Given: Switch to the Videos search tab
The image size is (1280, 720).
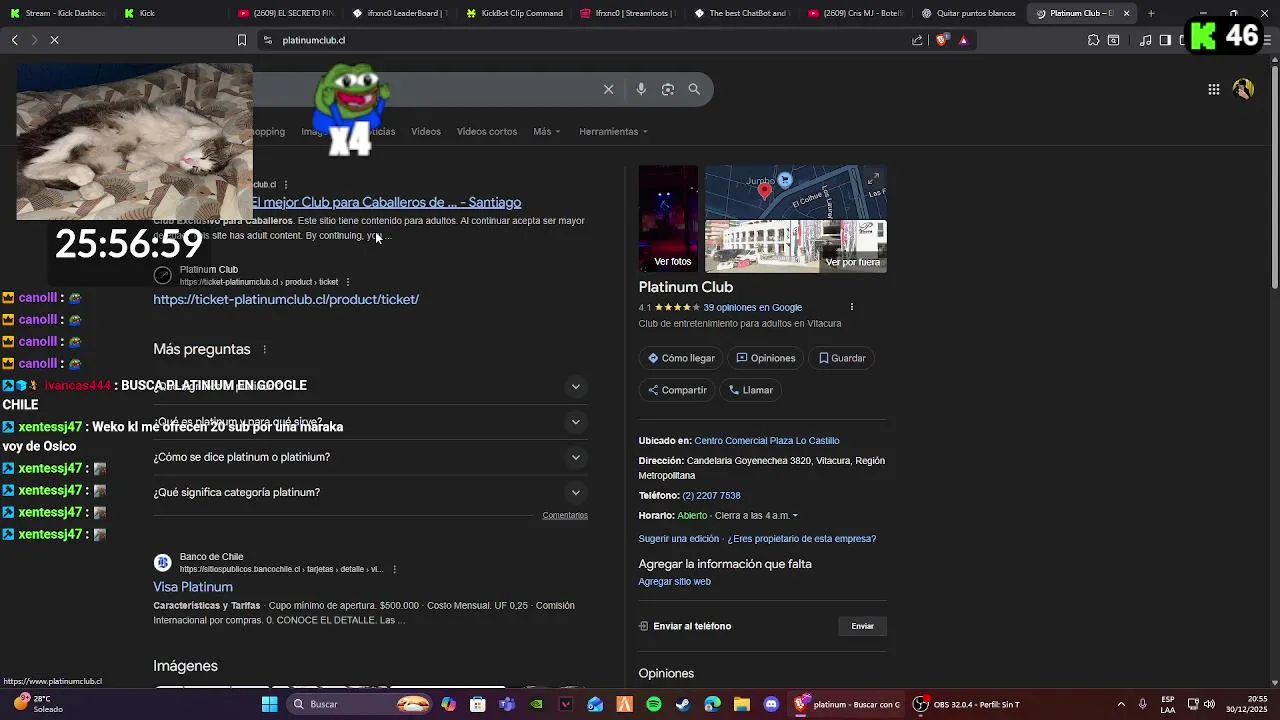Looking at the screenshot, I should pos(426,131).
